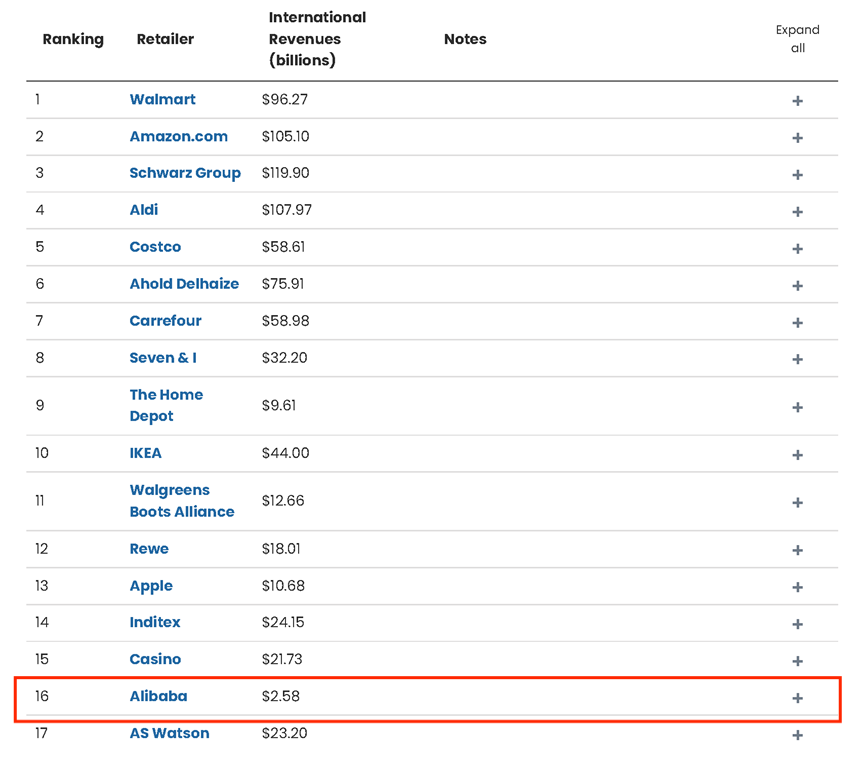Click the International Revenues (billions) header

tap(317, 39)
